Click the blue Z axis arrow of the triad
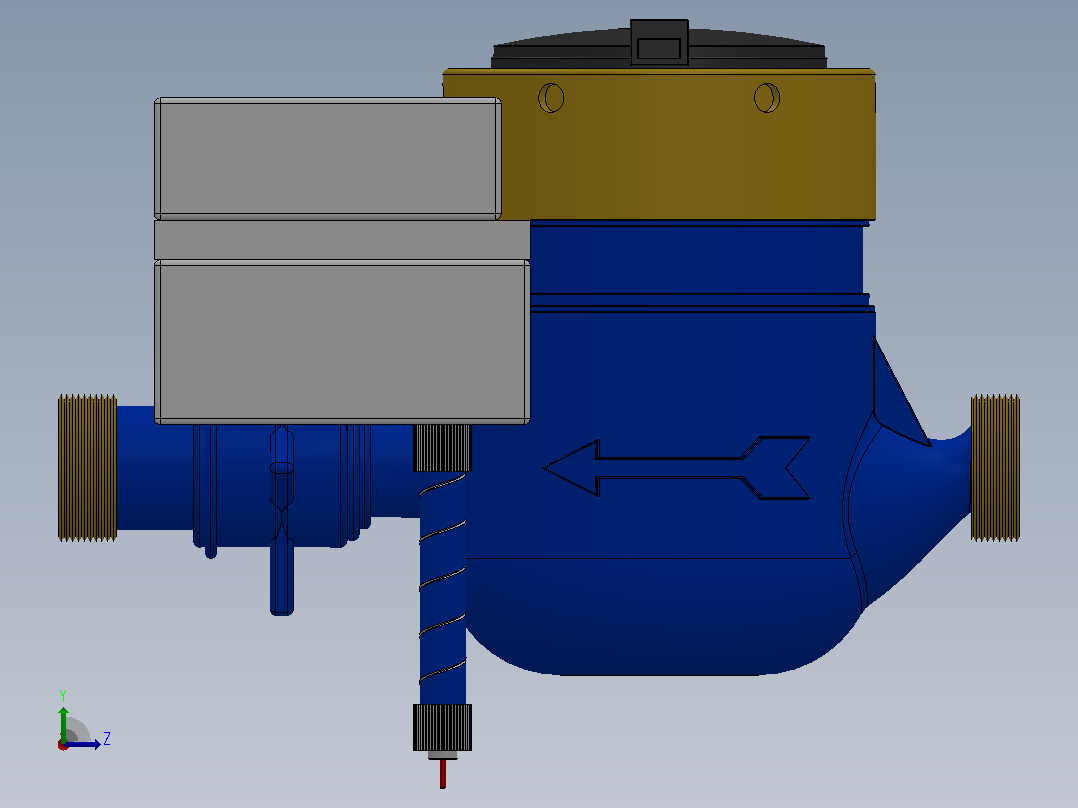The image size is (1078, 808). [84, 744]
